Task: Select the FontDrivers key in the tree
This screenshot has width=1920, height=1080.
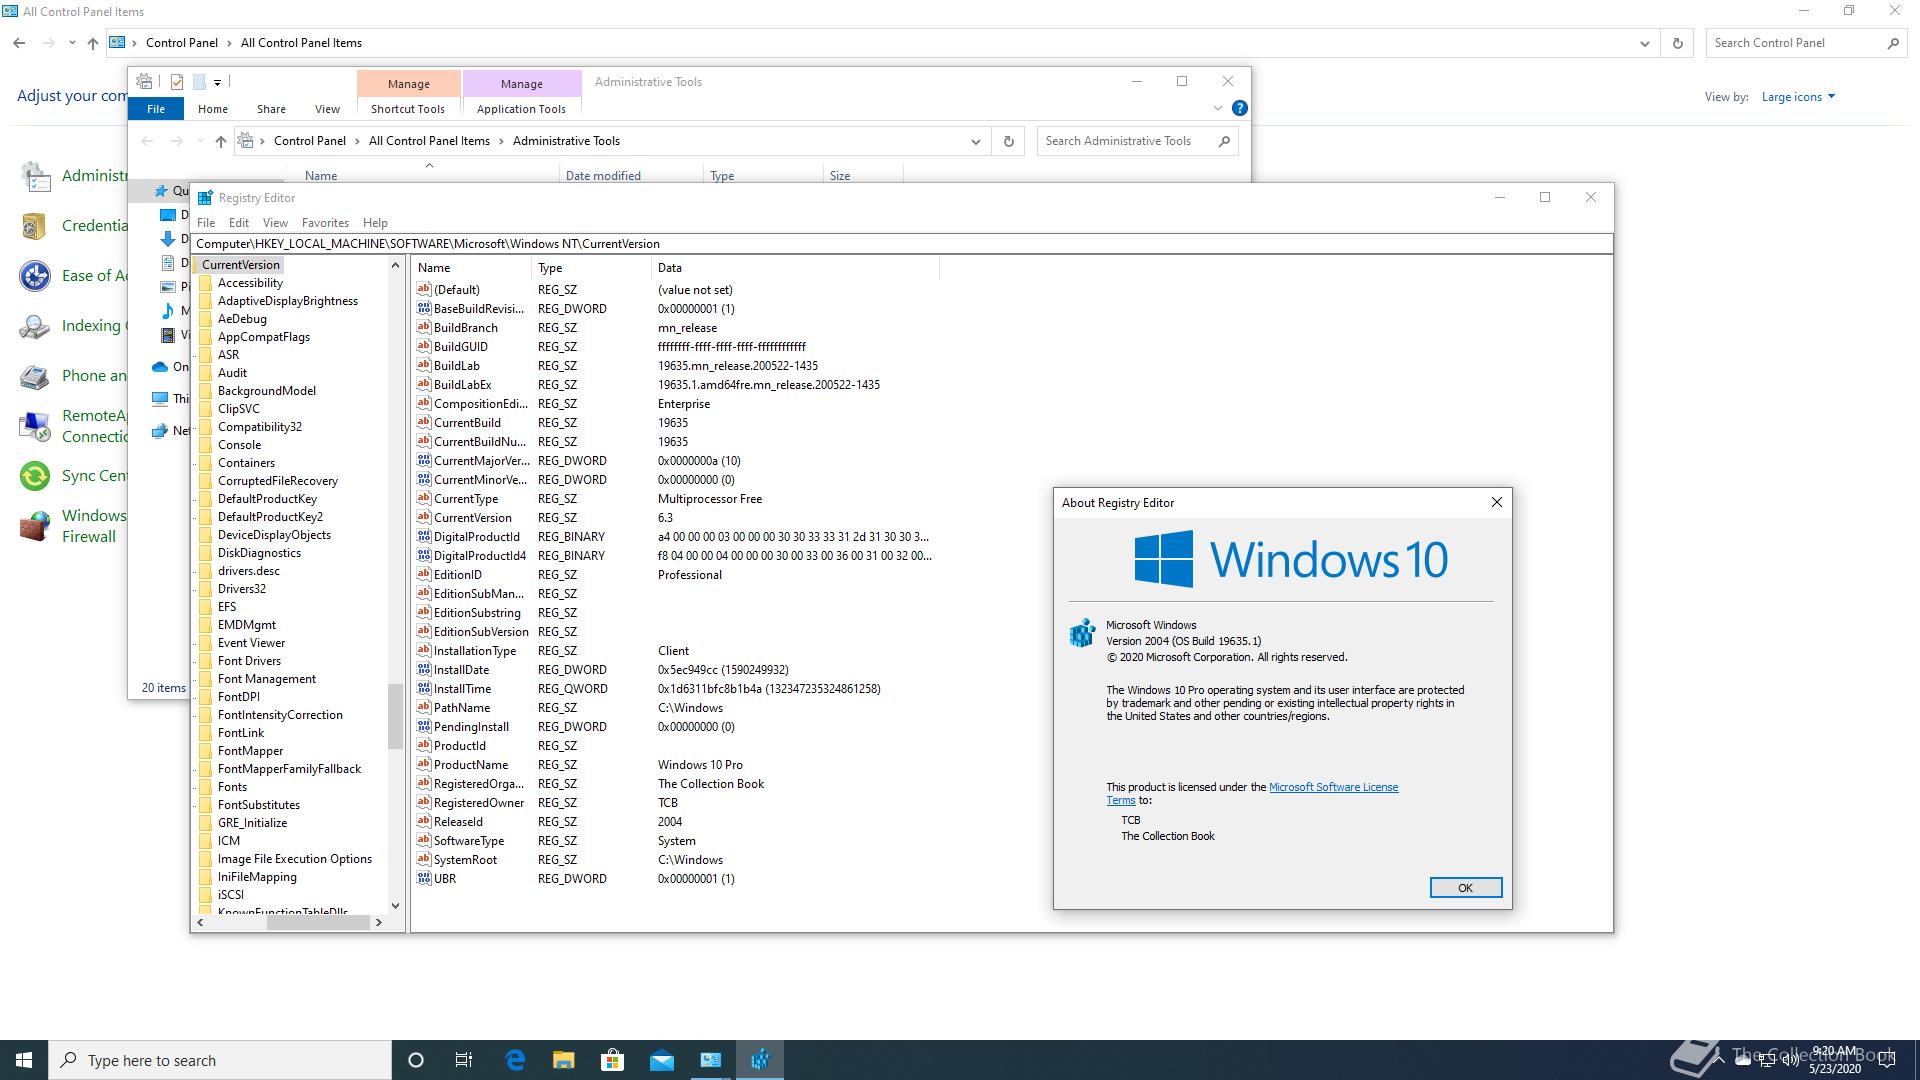Action: (249, 661)
